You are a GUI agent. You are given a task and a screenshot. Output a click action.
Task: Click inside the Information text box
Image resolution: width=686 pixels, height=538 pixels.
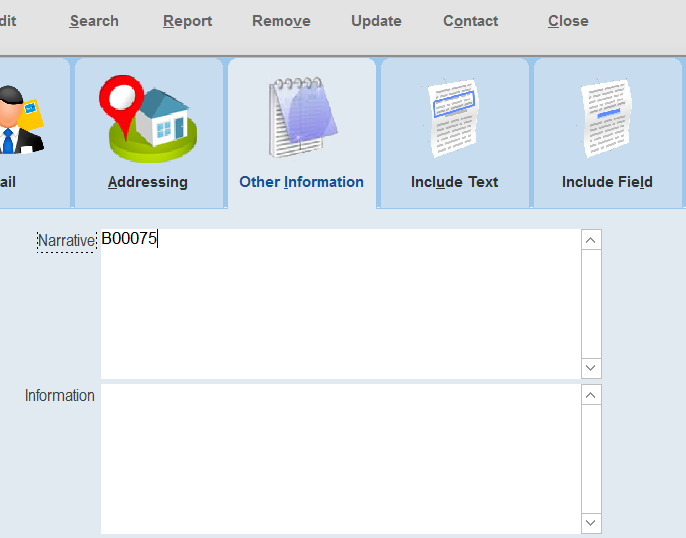tap(341, 459)
